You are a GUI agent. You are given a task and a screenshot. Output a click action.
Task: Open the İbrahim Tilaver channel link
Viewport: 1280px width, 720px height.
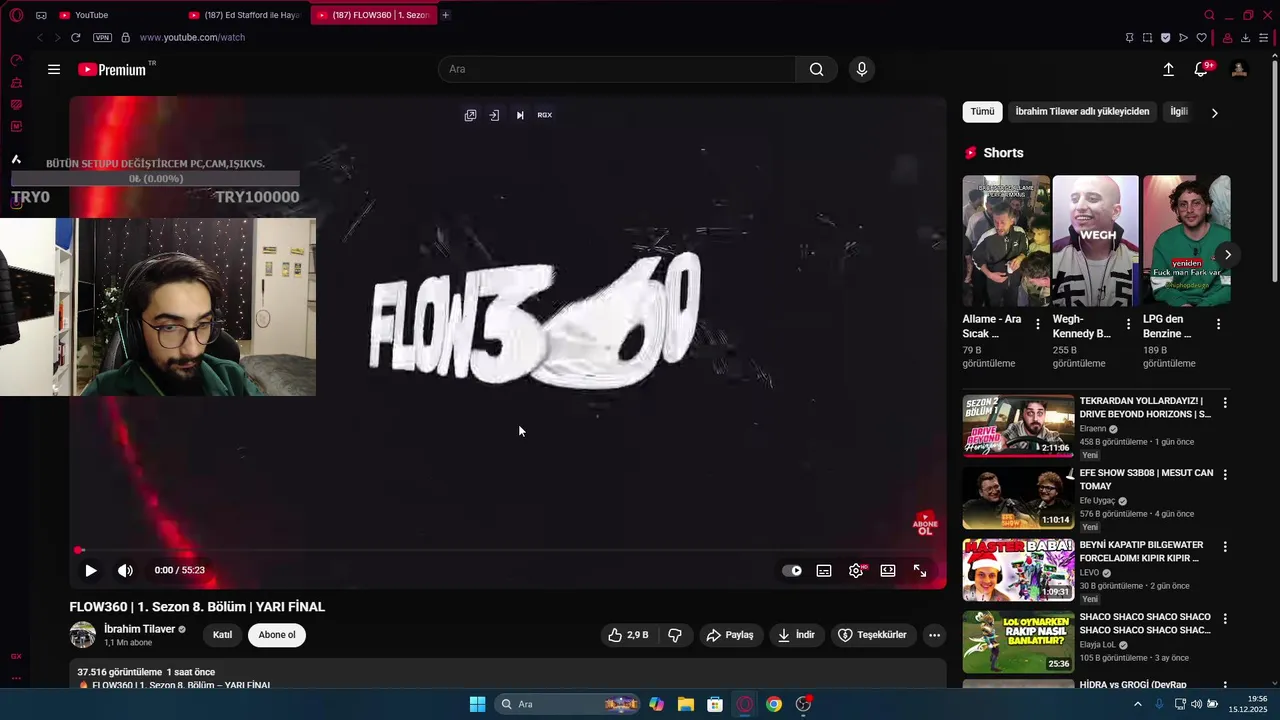tap(139, 629)
